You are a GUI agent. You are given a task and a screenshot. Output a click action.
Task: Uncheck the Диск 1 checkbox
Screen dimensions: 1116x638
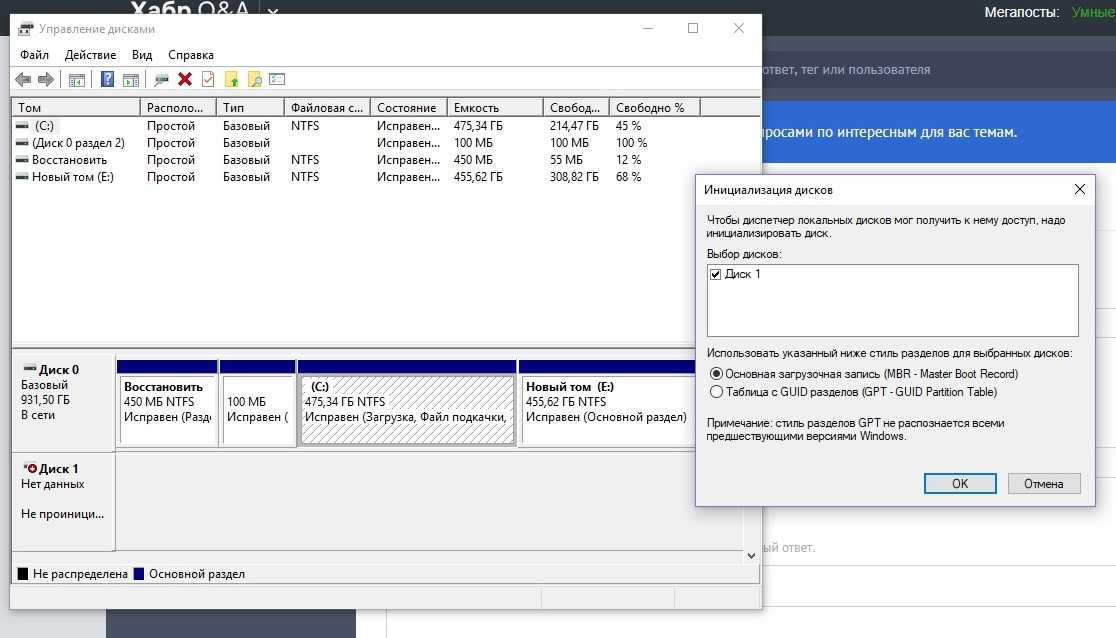pos(715,274)
